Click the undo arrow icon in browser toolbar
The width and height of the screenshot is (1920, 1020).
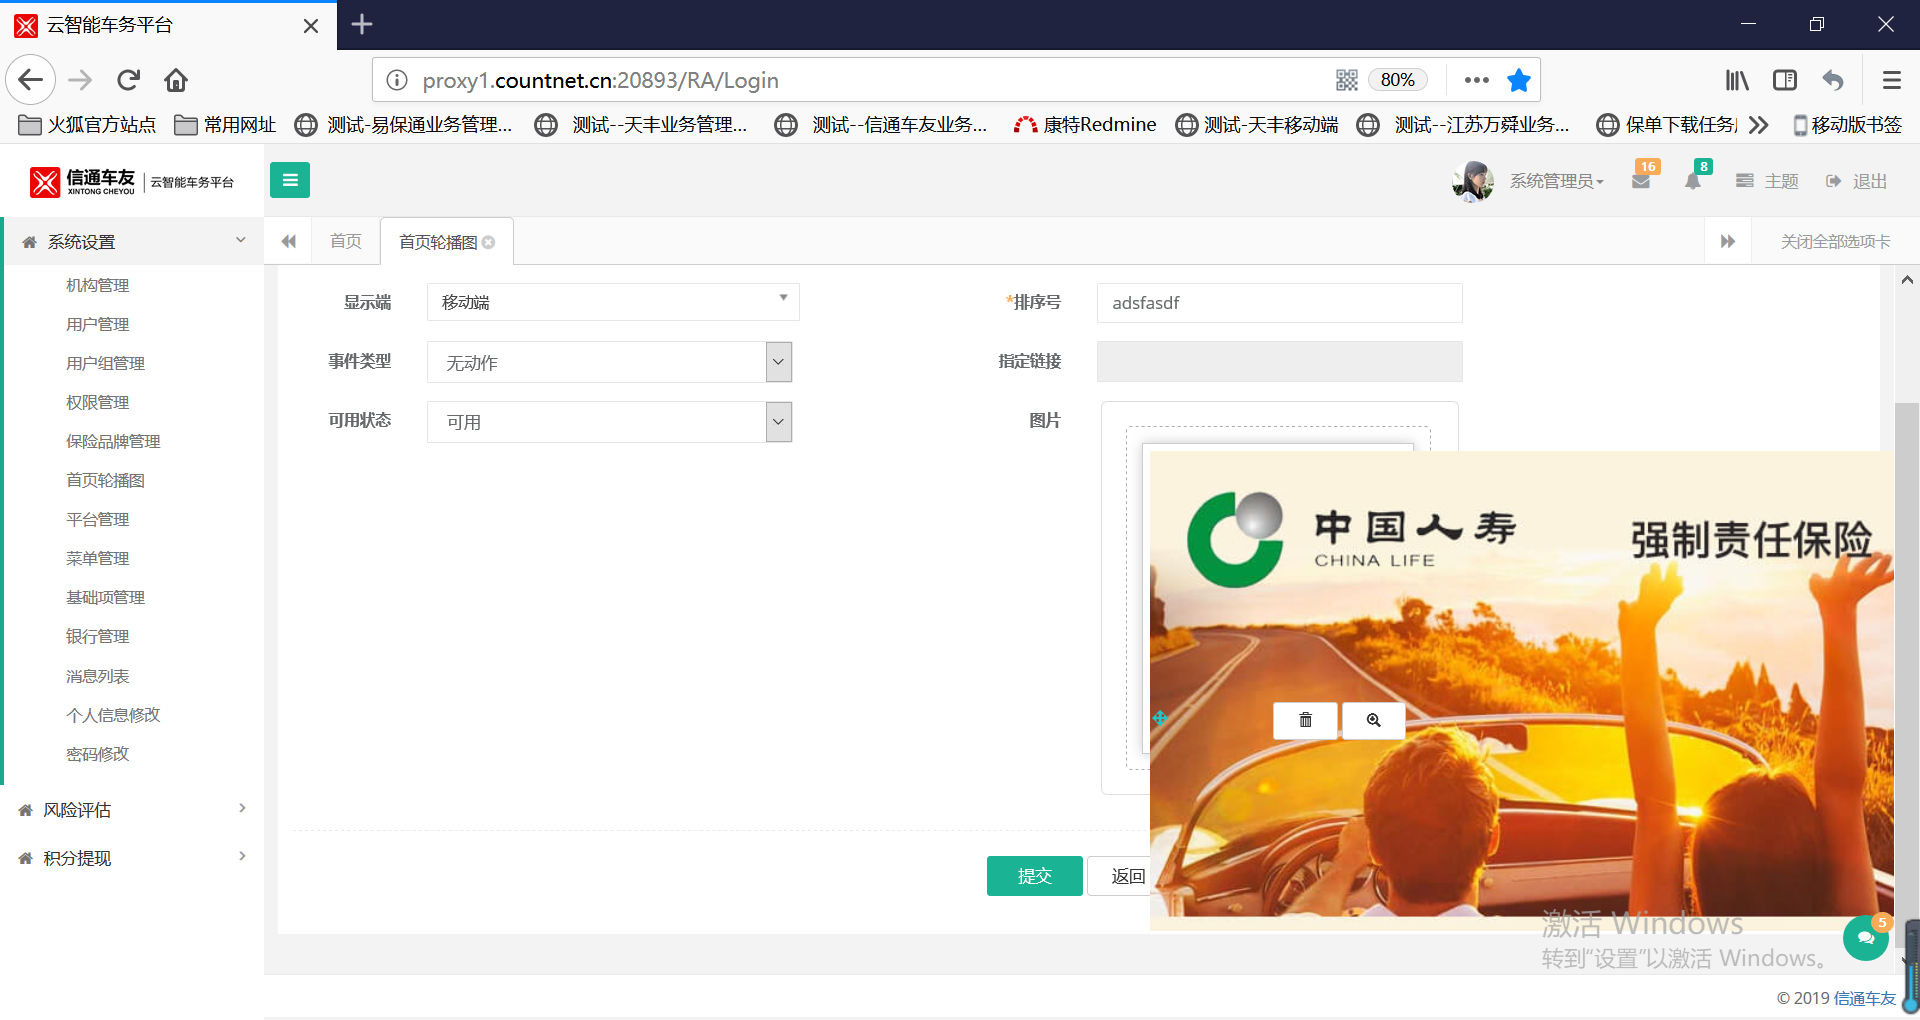pyautogui.click(x=1833, y=80)
